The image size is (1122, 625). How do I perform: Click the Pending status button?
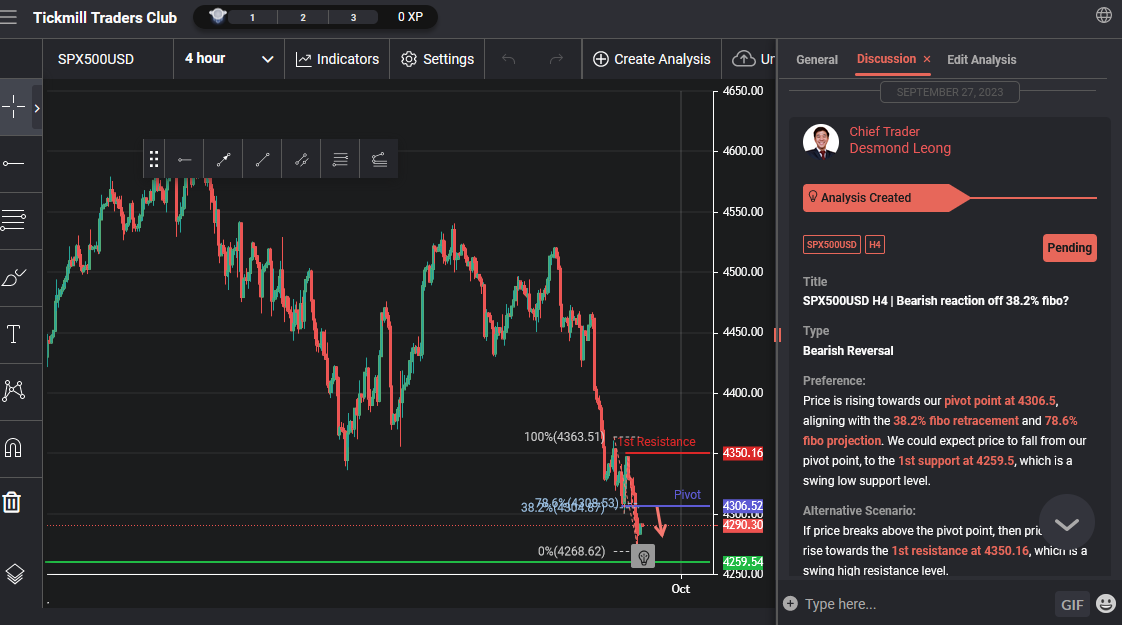1069,248
